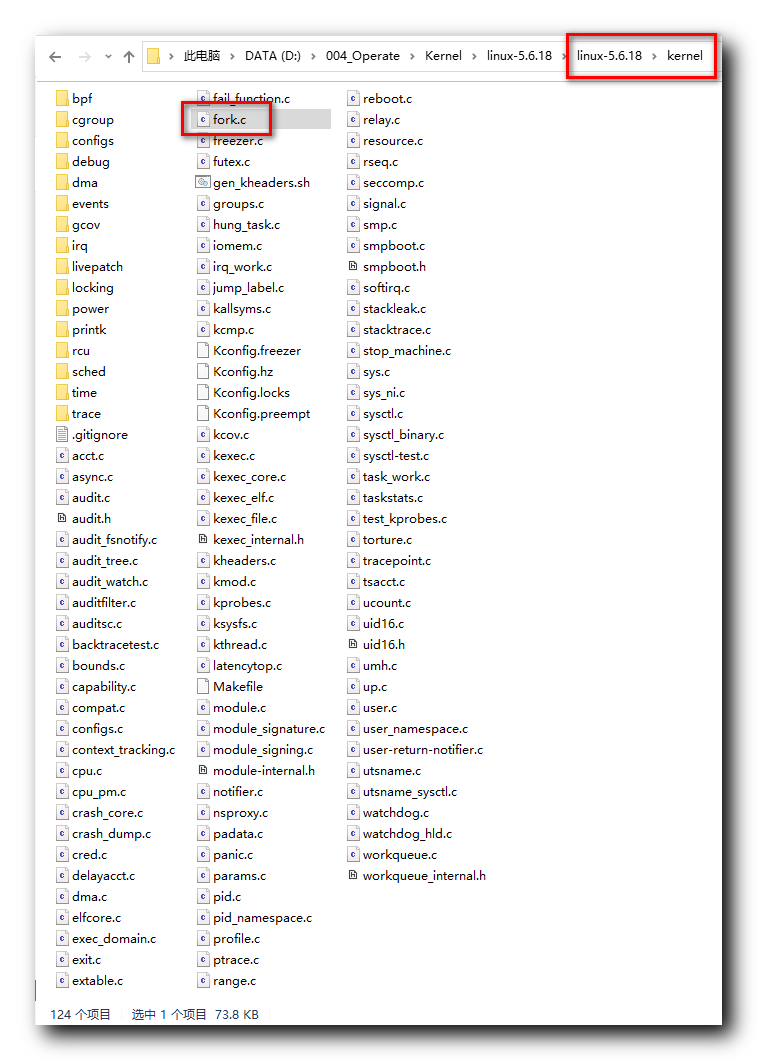Select file name capability.c
This screenshot has width=757, height=1060.
[x=104, y=686]
